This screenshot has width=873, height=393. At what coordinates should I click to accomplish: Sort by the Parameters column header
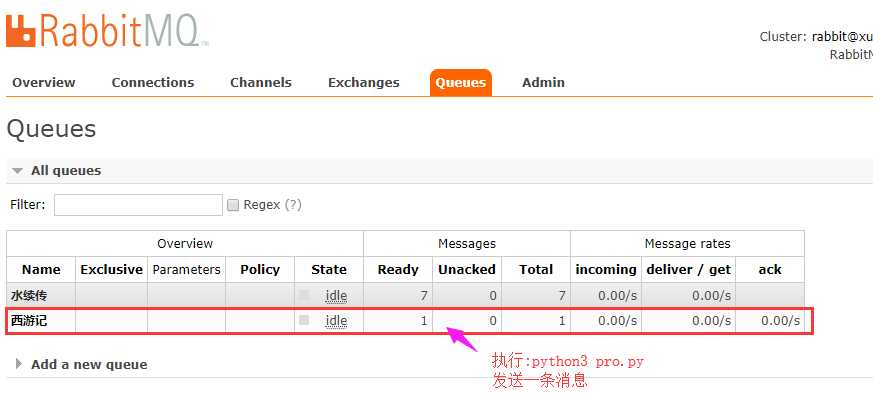pyautogui.click(x=187, y=269)
